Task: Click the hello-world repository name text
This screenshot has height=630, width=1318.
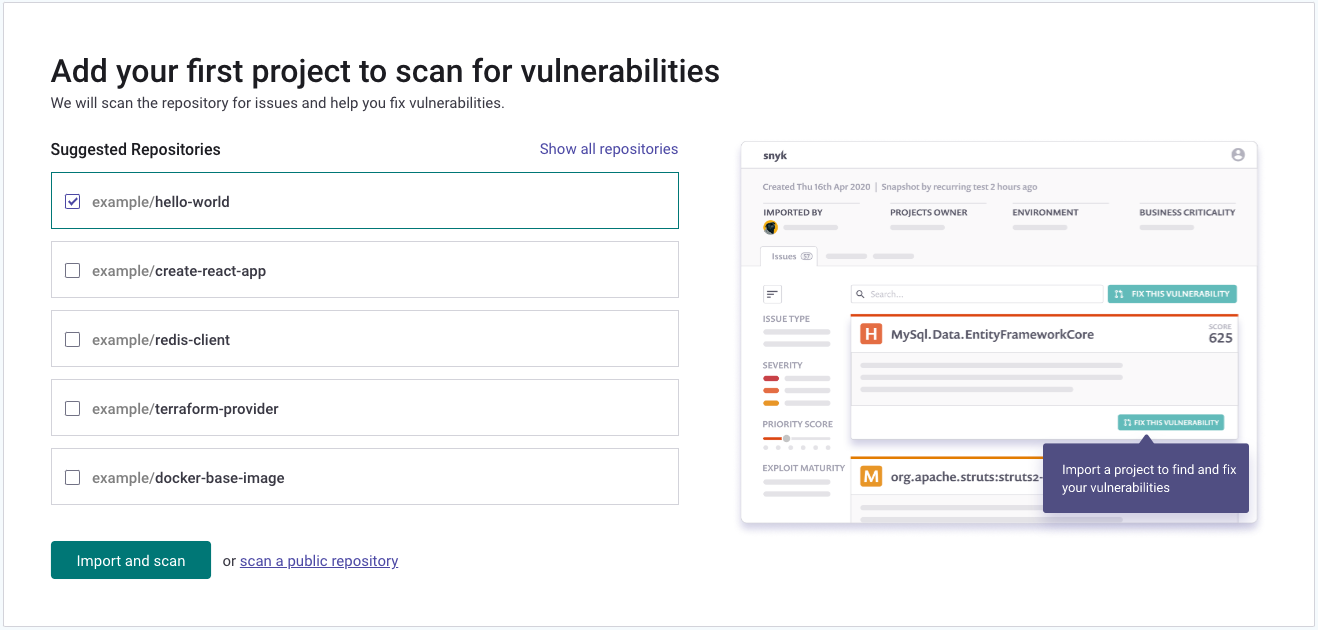Action: click(192, 202)
